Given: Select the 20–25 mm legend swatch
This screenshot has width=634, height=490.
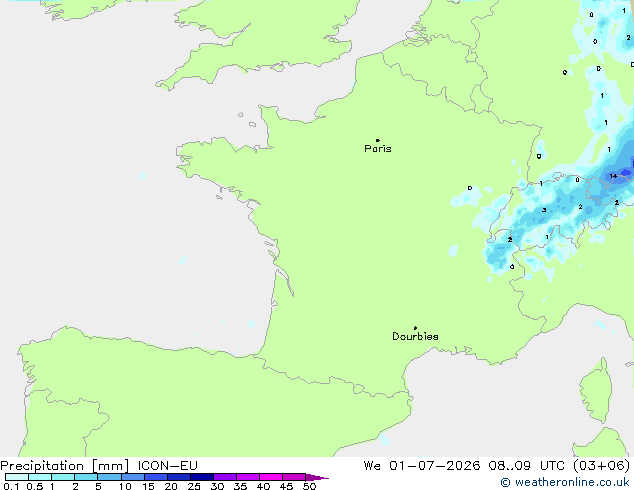Looking at the screenshot, I should tap(179, 477).
